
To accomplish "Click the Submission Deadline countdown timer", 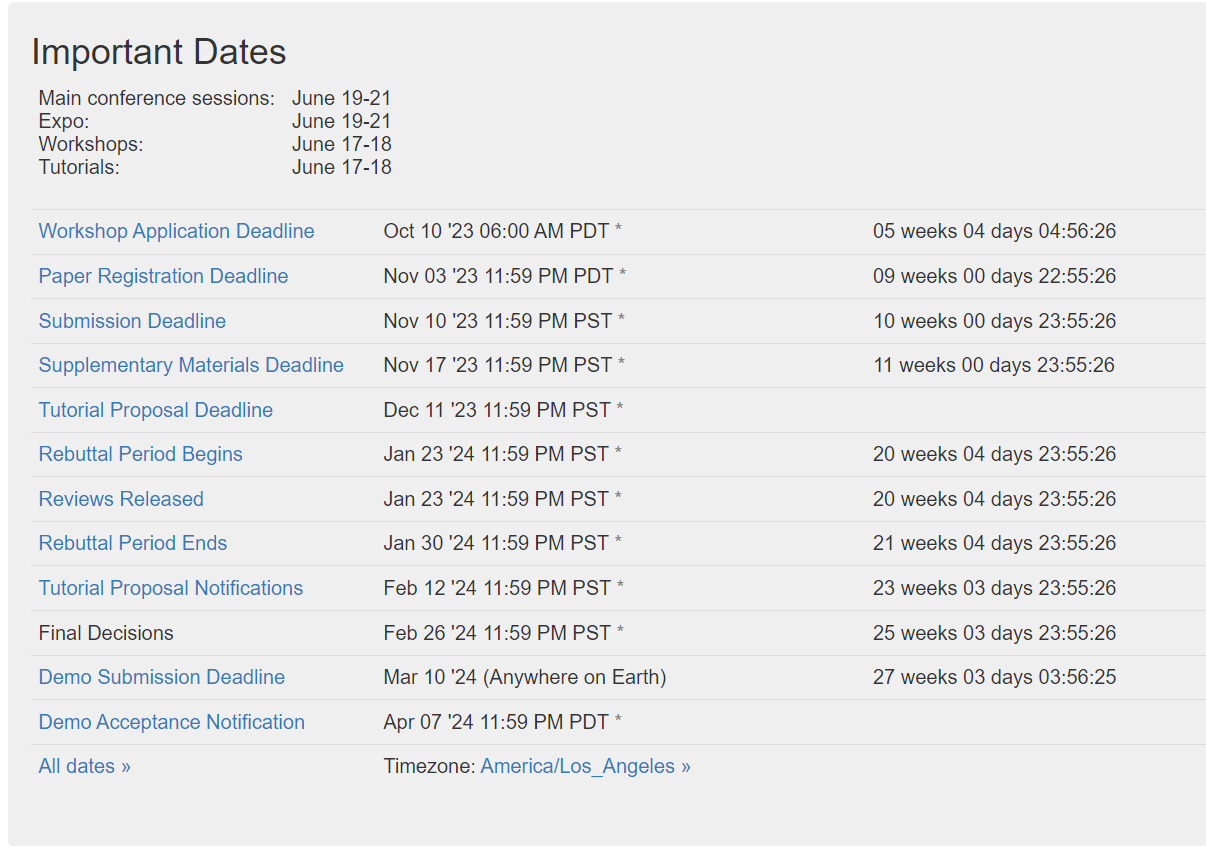I will click(994, 321).
